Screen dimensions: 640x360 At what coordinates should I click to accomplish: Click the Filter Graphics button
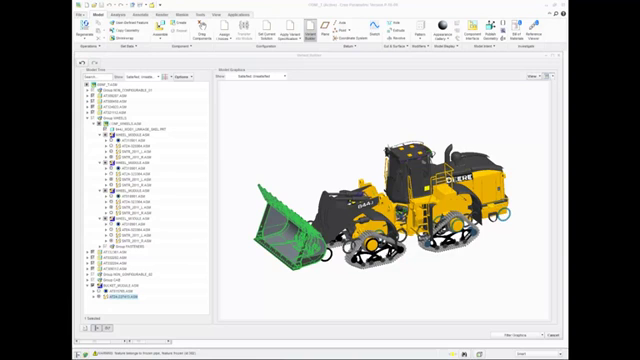coord(518,335)
